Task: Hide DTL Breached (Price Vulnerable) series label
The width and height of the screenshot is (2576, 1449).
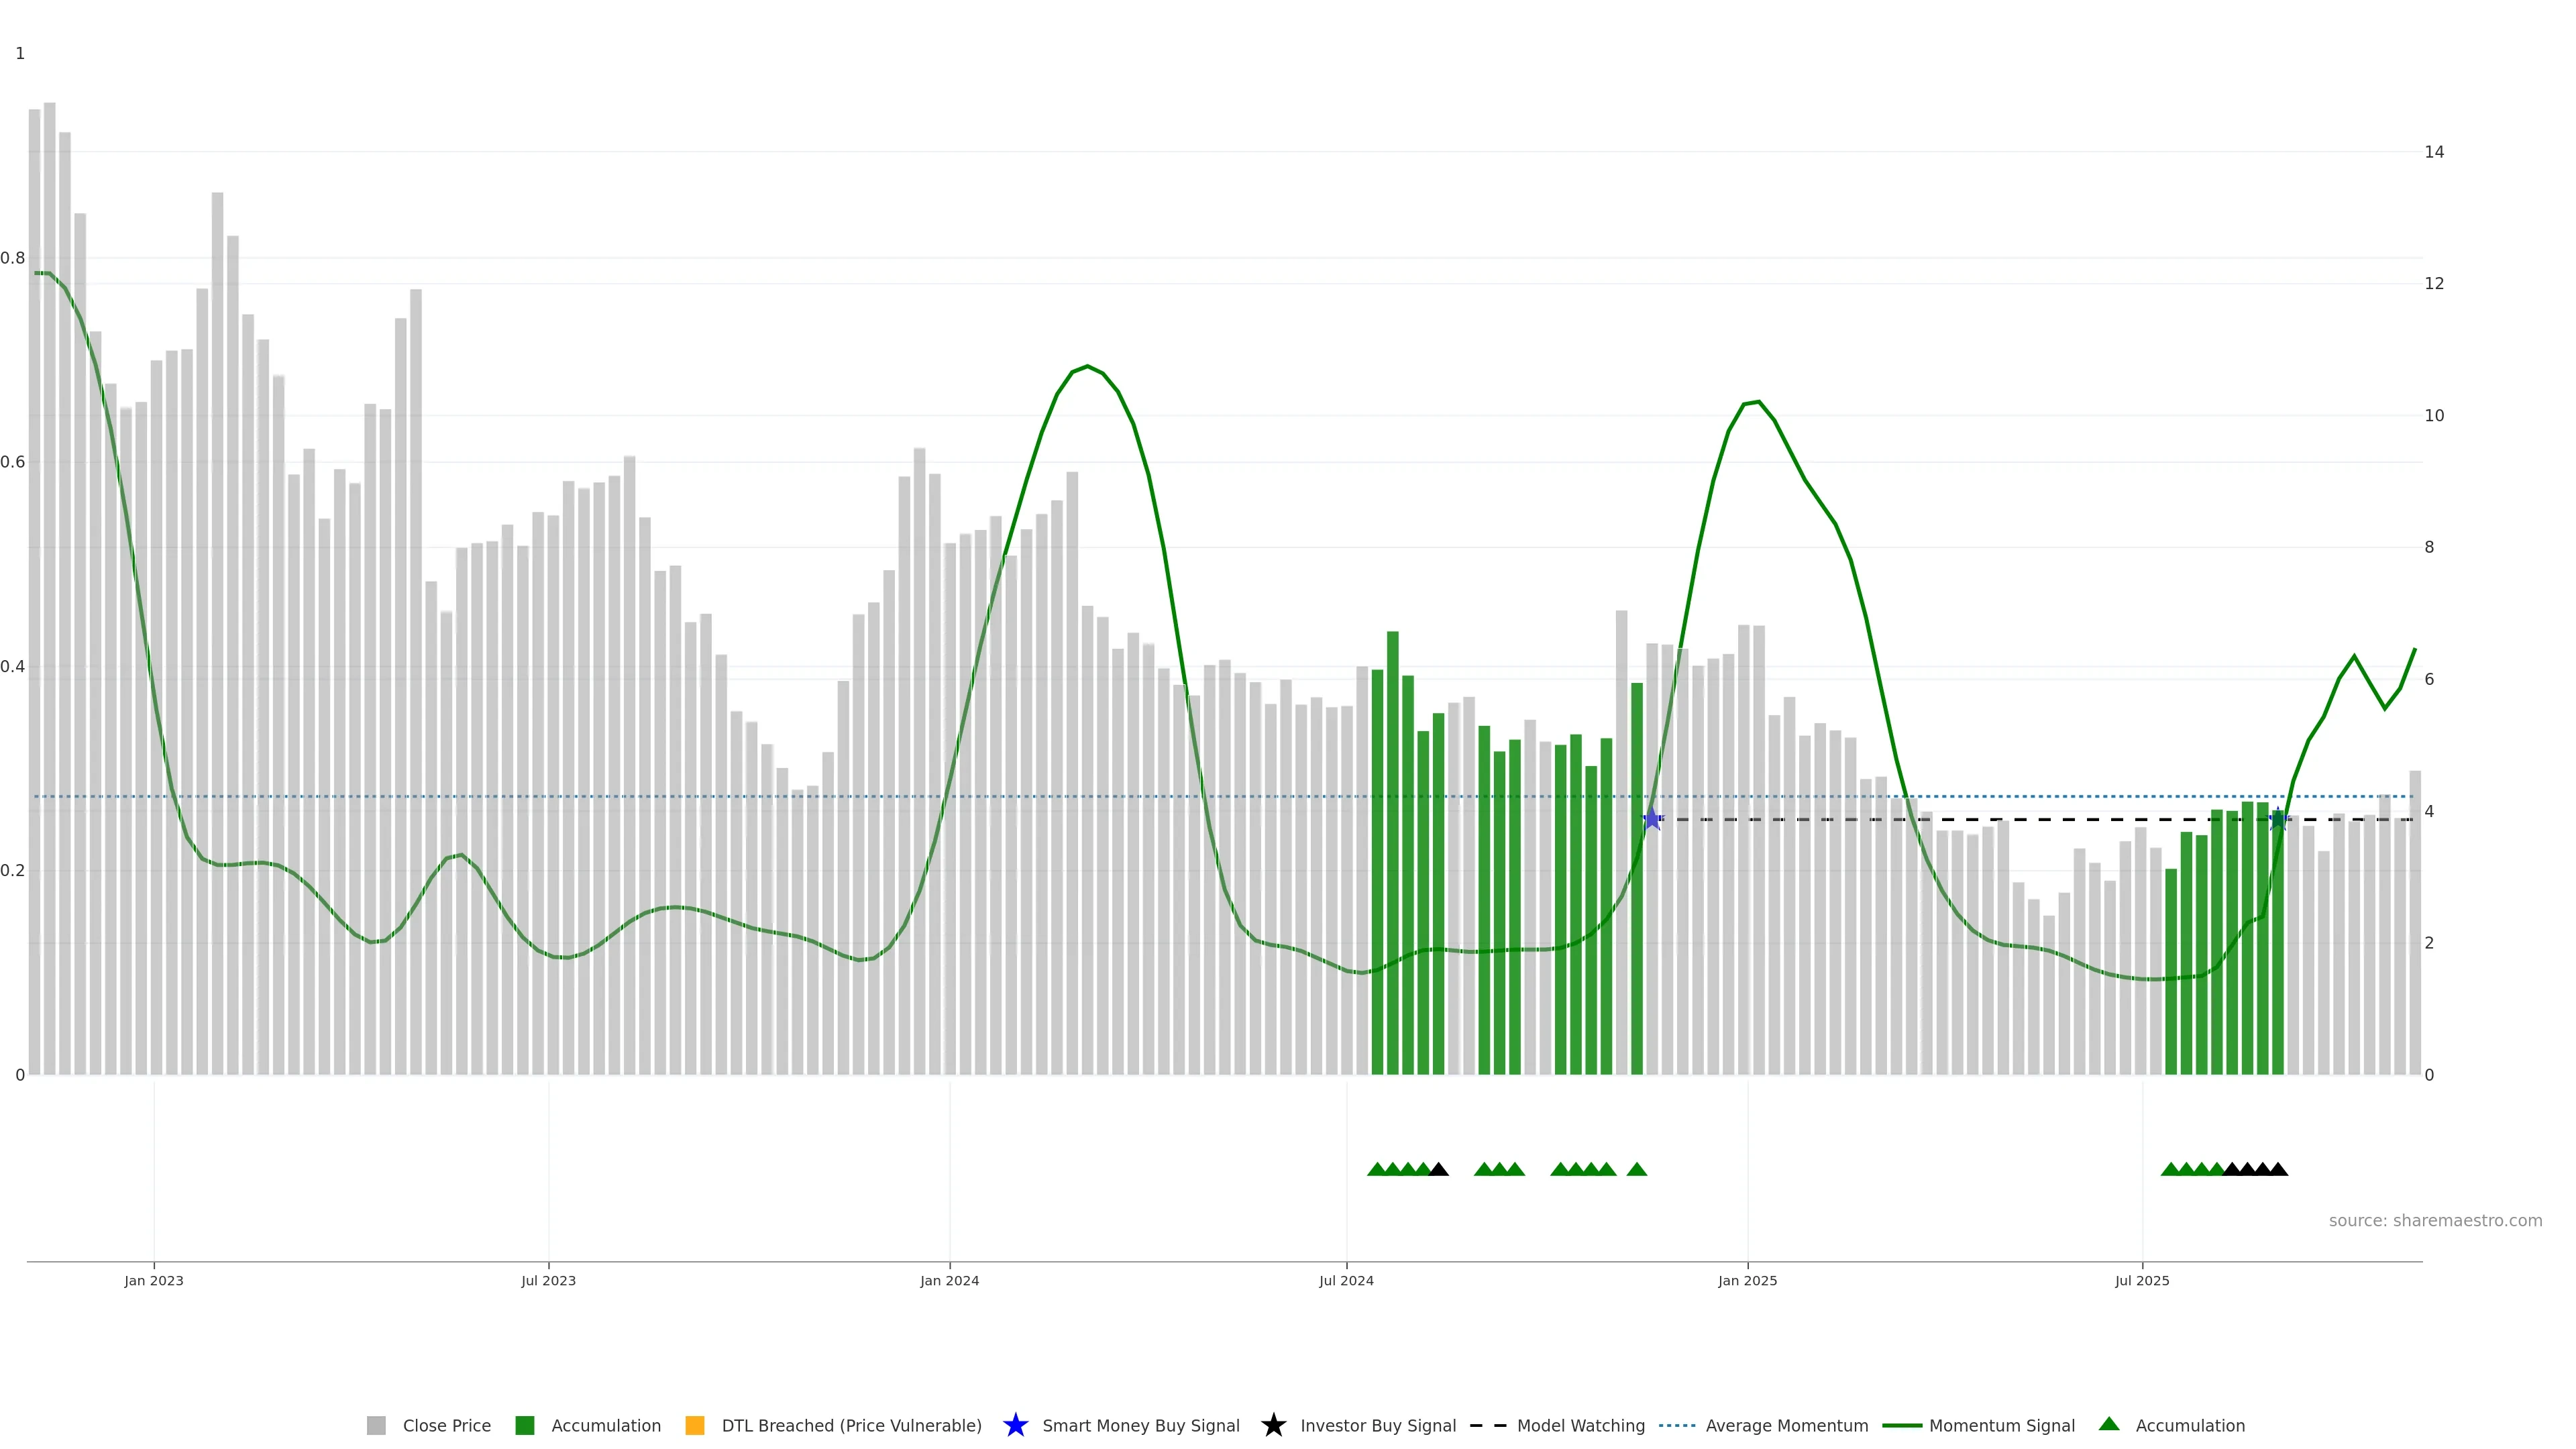Action: click(851, 1425)
